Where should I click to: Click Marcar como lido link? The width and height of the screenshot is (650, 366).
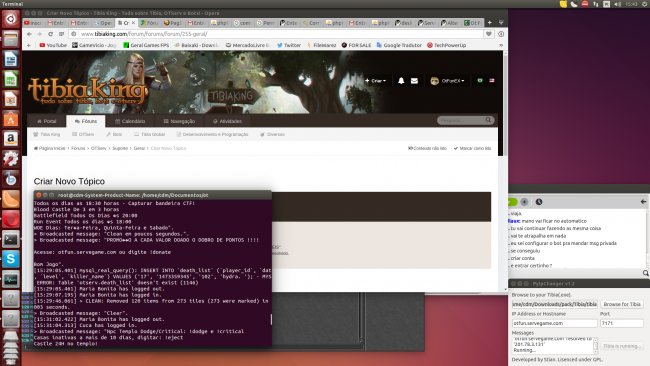[473, 148]
